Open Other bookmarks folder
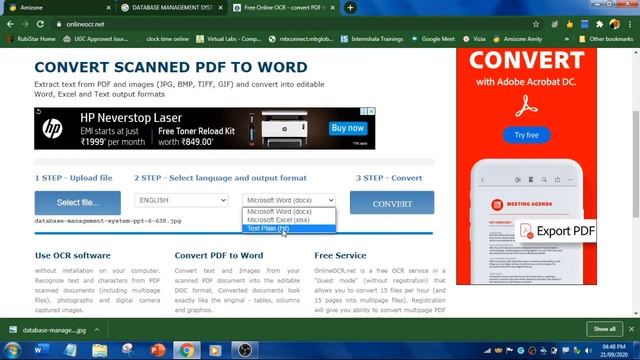This screenshot has width=640, height=360. tap(606, 39)
